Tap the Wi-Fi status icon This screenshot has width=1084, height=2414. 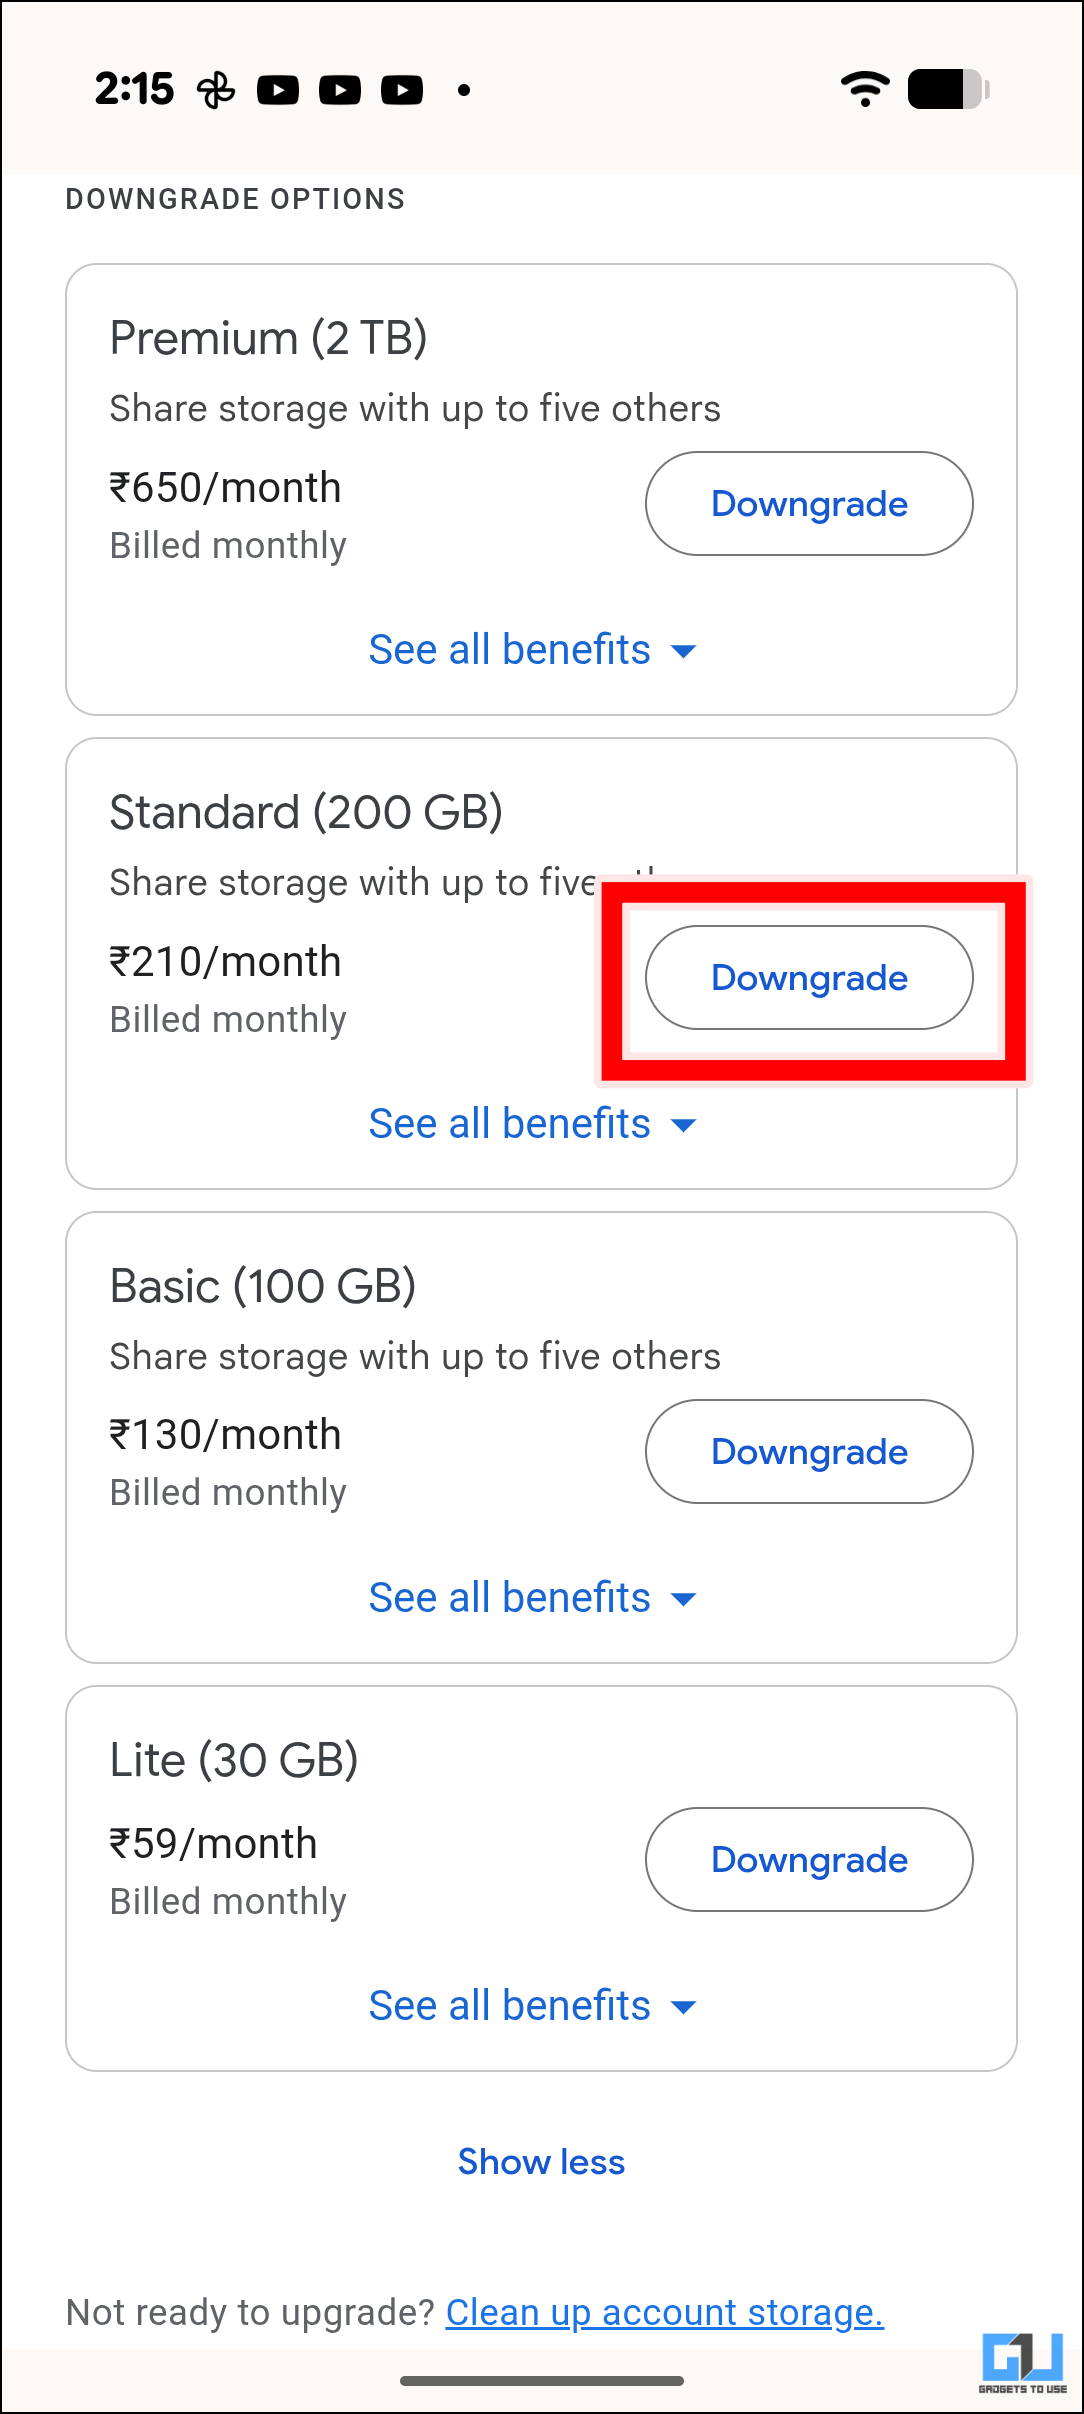(x=865, y=89)
